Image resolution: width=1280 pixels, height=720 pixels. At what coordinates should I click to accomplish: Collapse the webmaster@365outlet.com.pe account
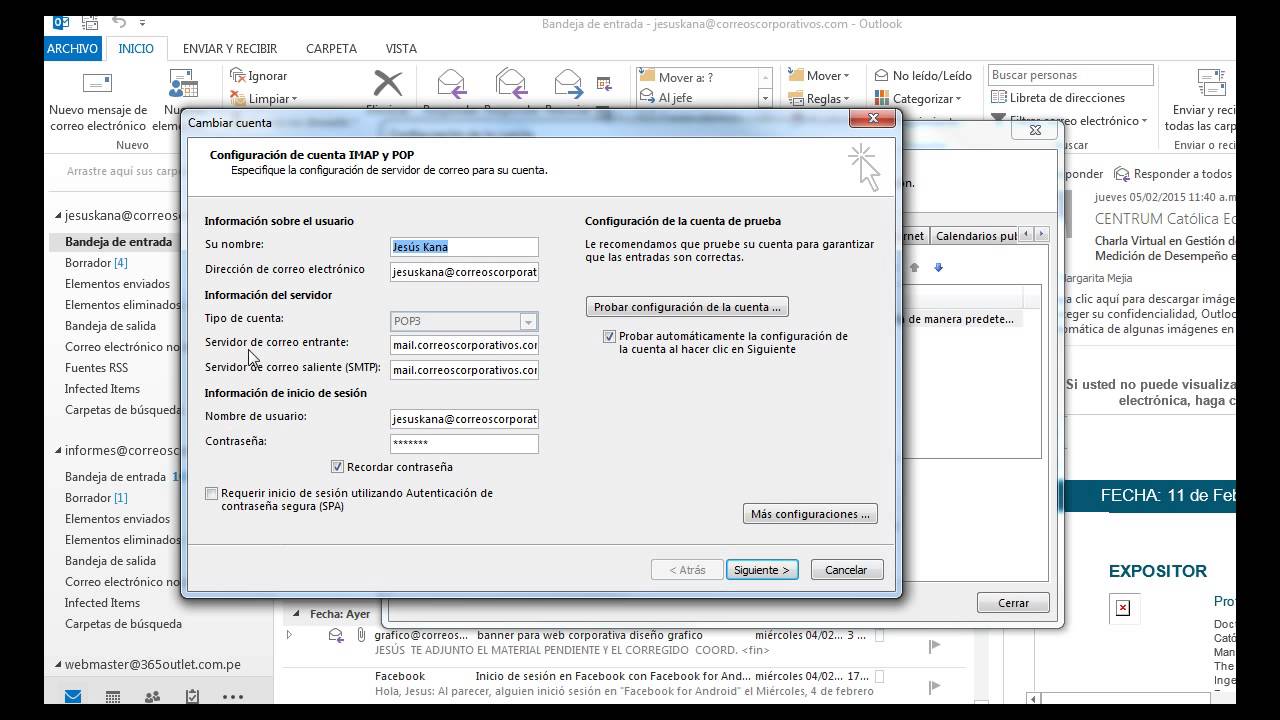click(58, 665)
